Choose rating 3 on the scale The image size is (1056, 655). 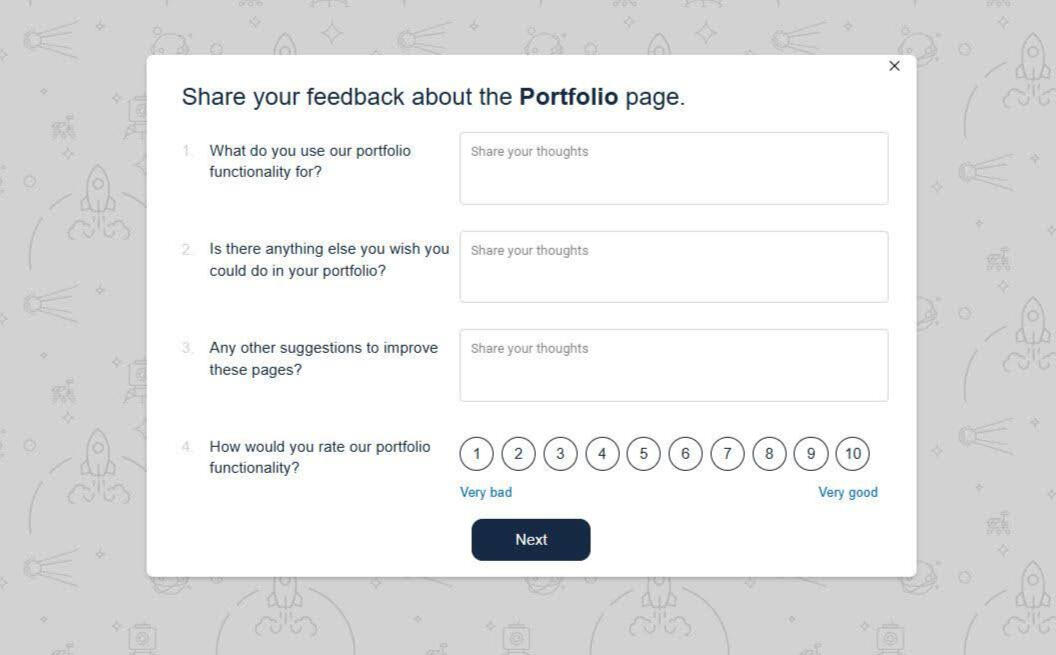tap(560, 454)
